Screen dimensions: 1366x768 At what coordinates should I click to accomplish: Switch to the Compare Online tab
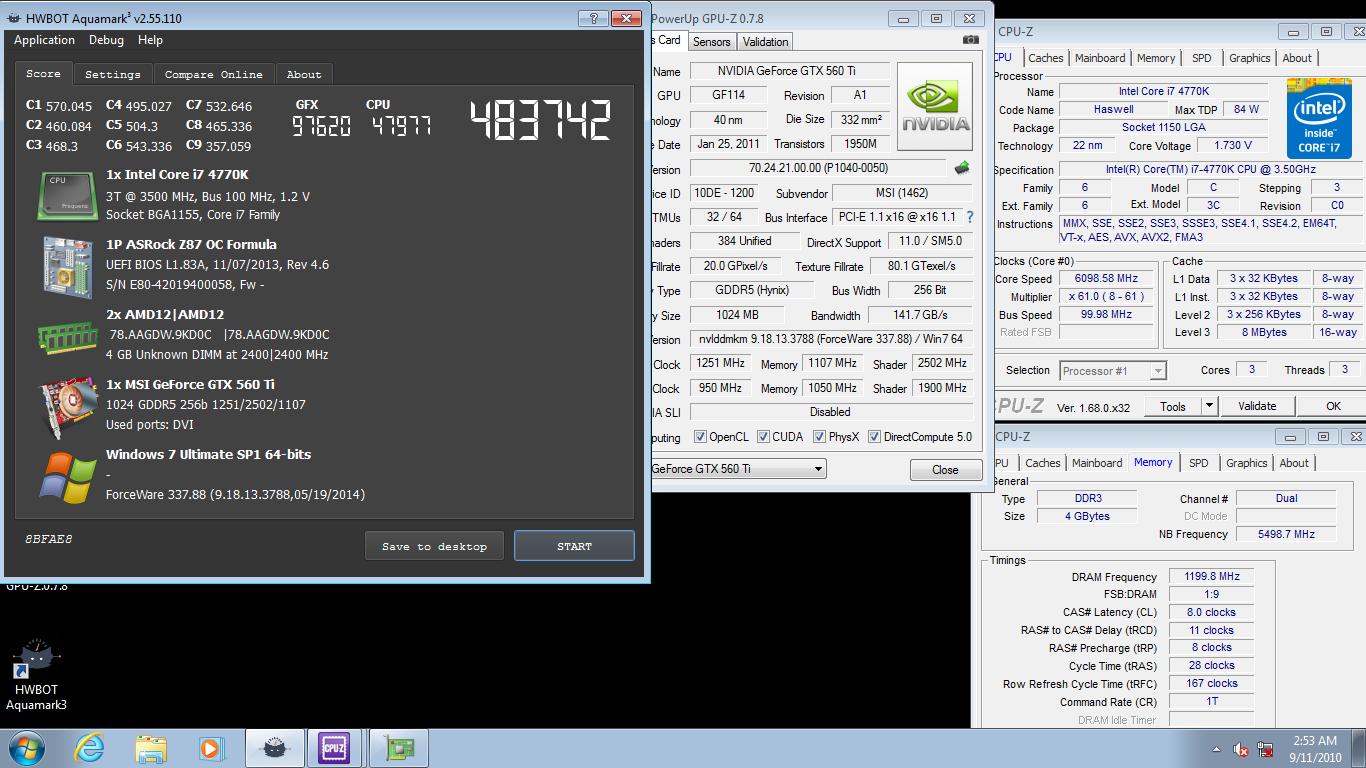click(x=213, y=75)
